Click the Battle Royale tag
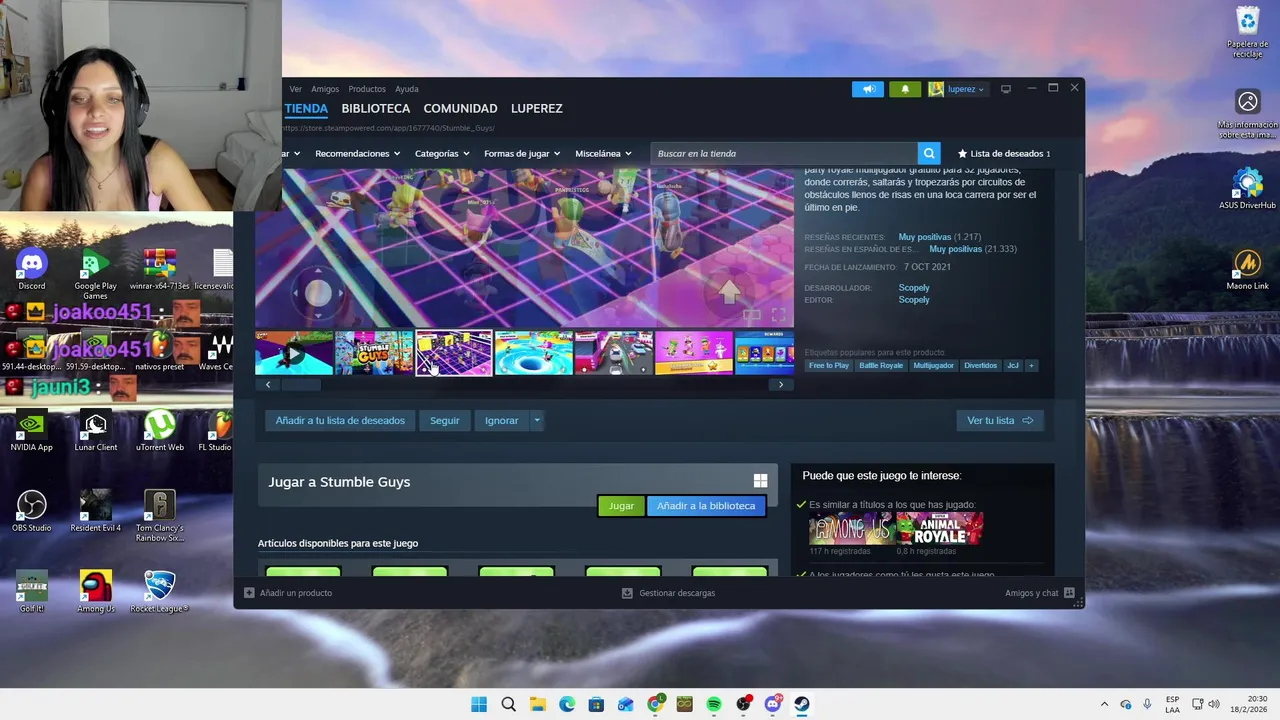This screenshot has height=720, width=1280. pos(881,365)
